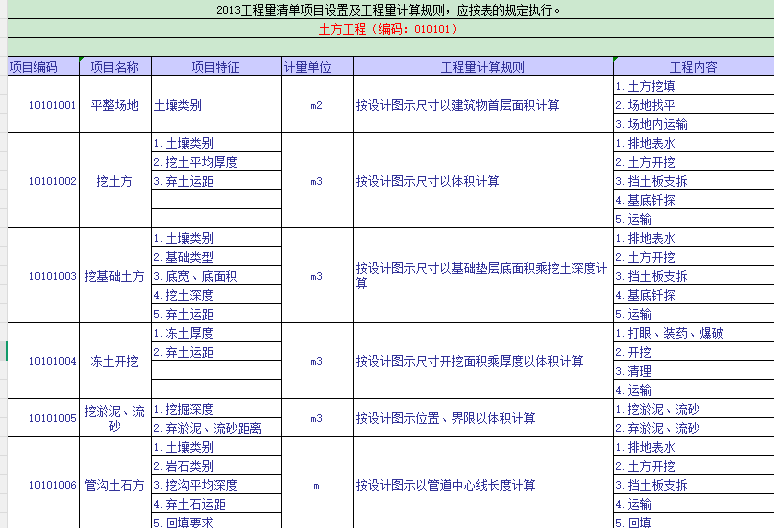Click cell 1.打眼、装药、爆破
774x528 pixels.
[694, 333]
